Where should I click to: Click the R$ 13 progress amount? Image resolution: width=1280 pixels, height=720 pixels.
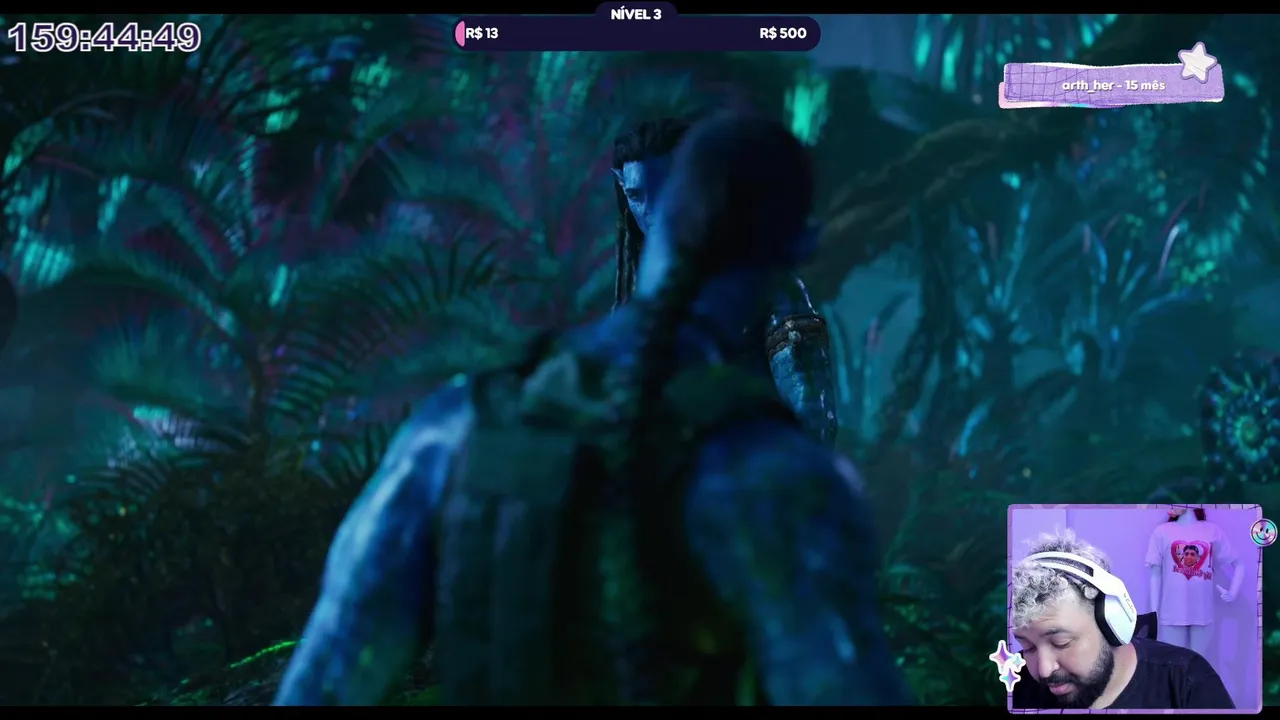[x=482, y=33]
